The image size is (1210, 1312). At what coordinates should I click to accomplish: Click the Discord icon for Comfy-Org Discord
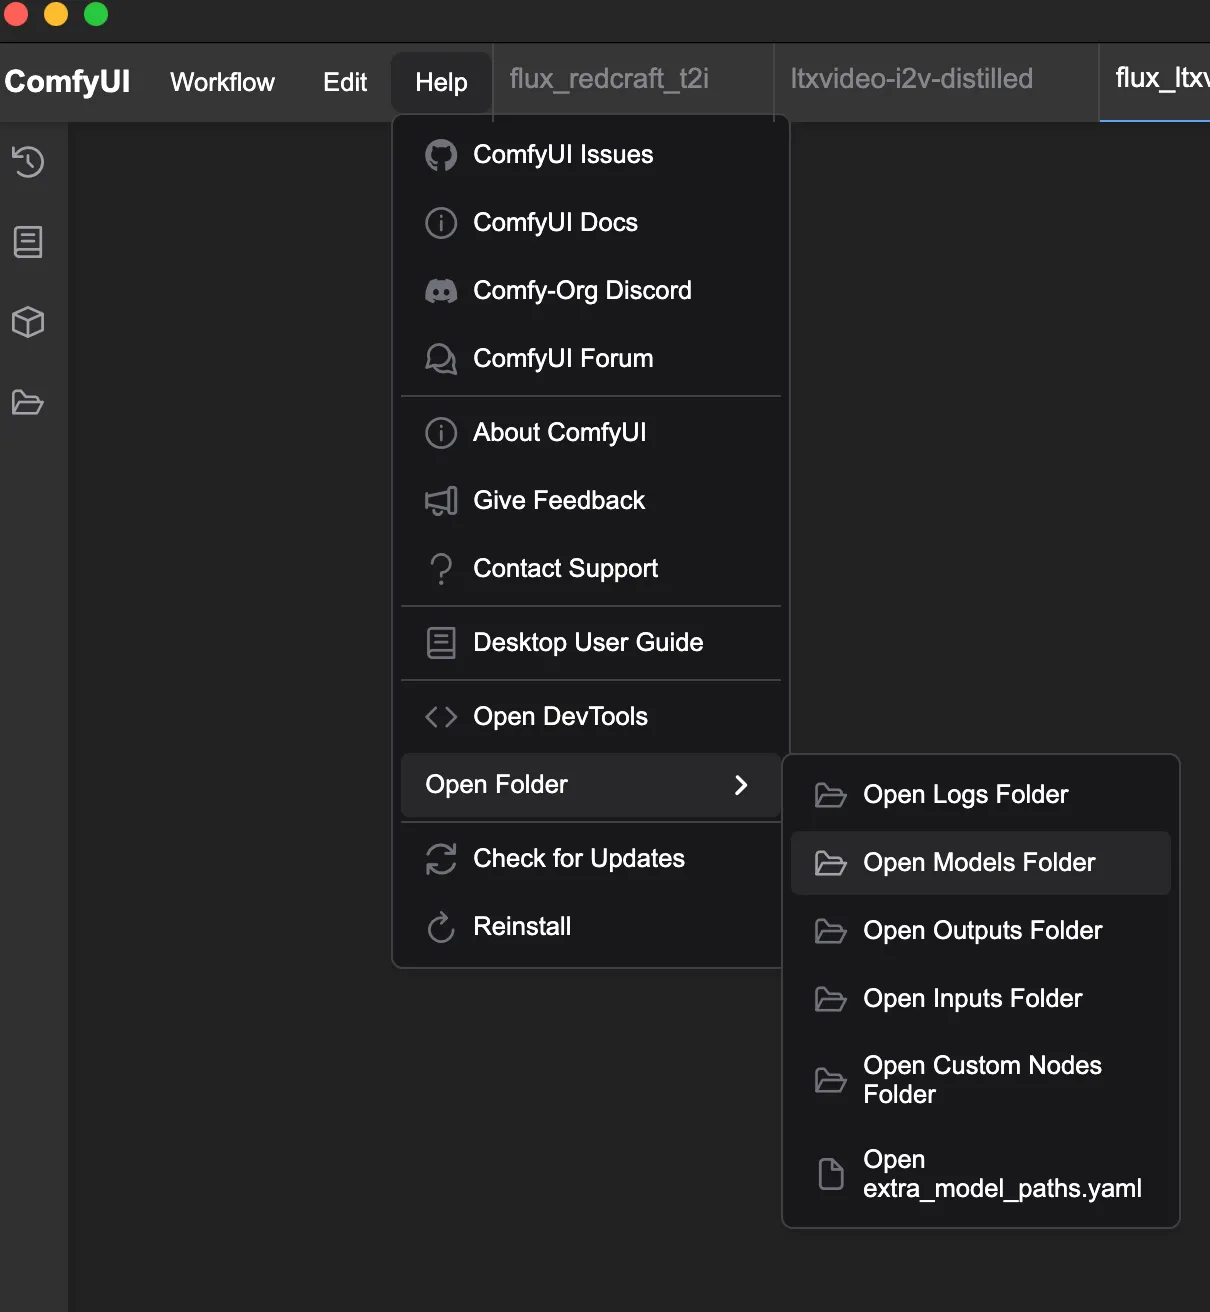441,291
